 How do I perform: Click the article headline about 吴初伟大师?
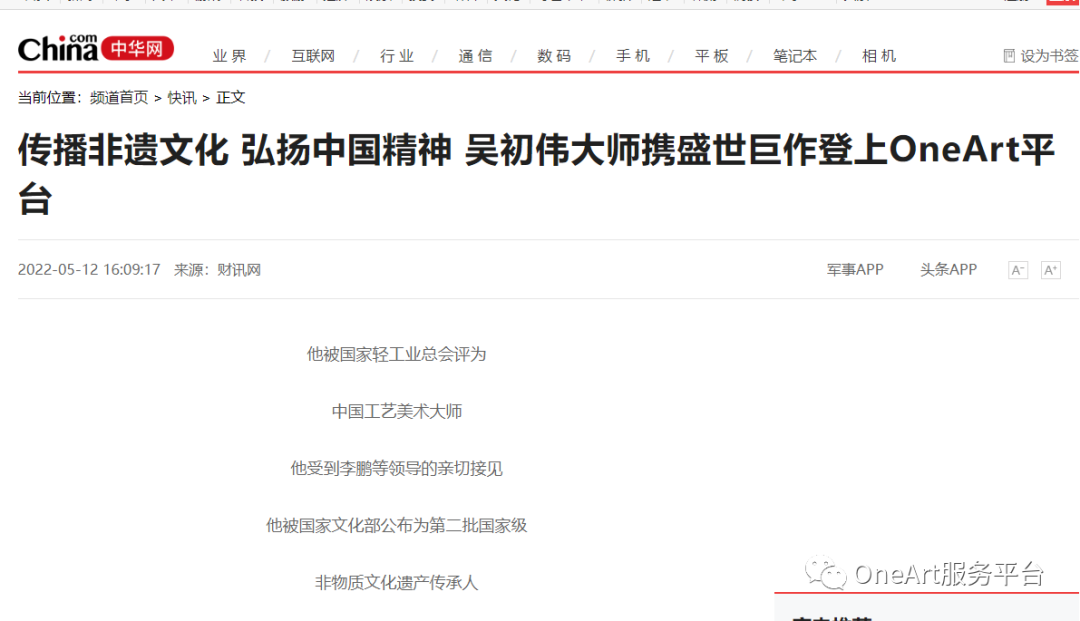coord(537,174)
